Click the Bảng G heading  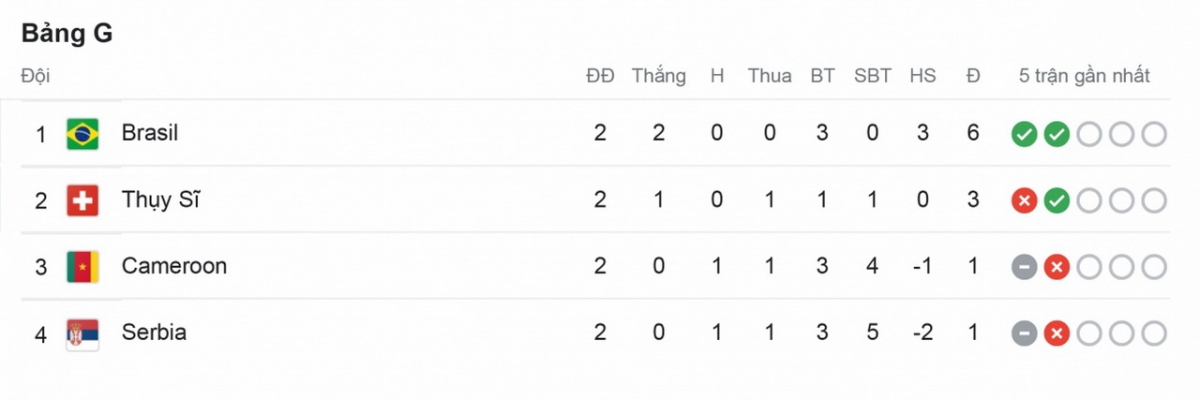pos(67,34)
